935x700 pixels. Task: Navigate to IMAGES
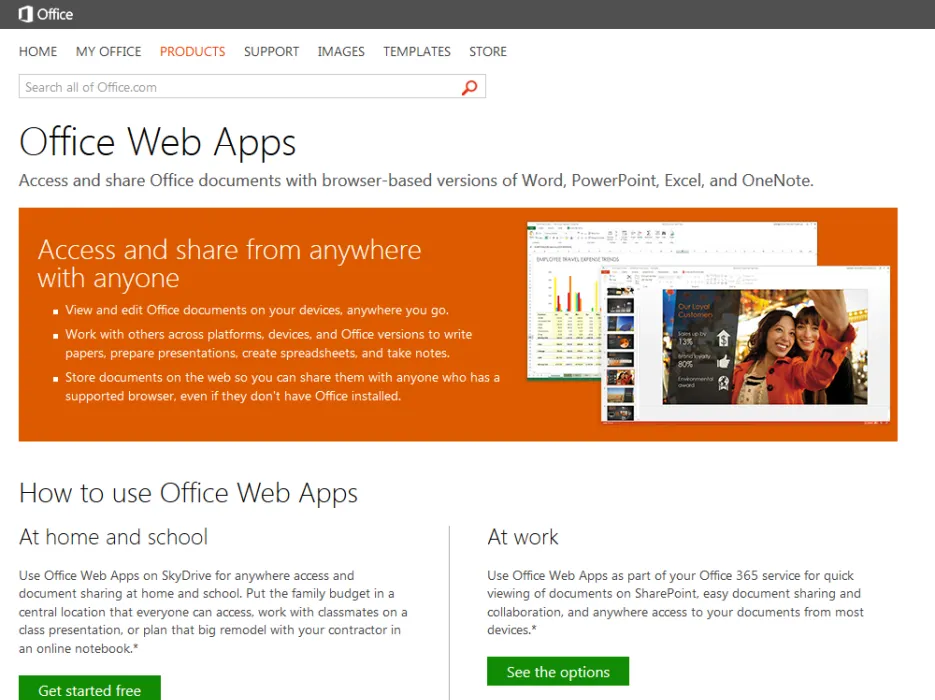tap(341, 52)
